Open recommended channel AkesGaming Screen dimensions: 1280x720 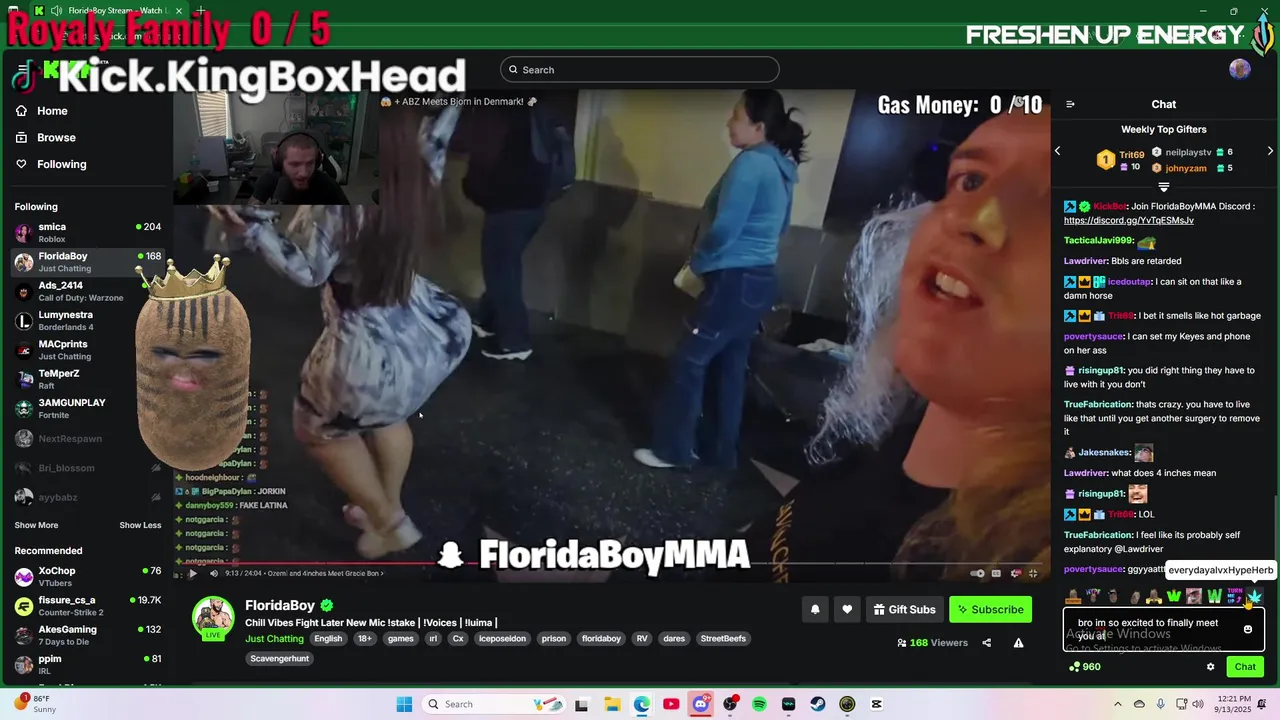click(x=87, y=635)
